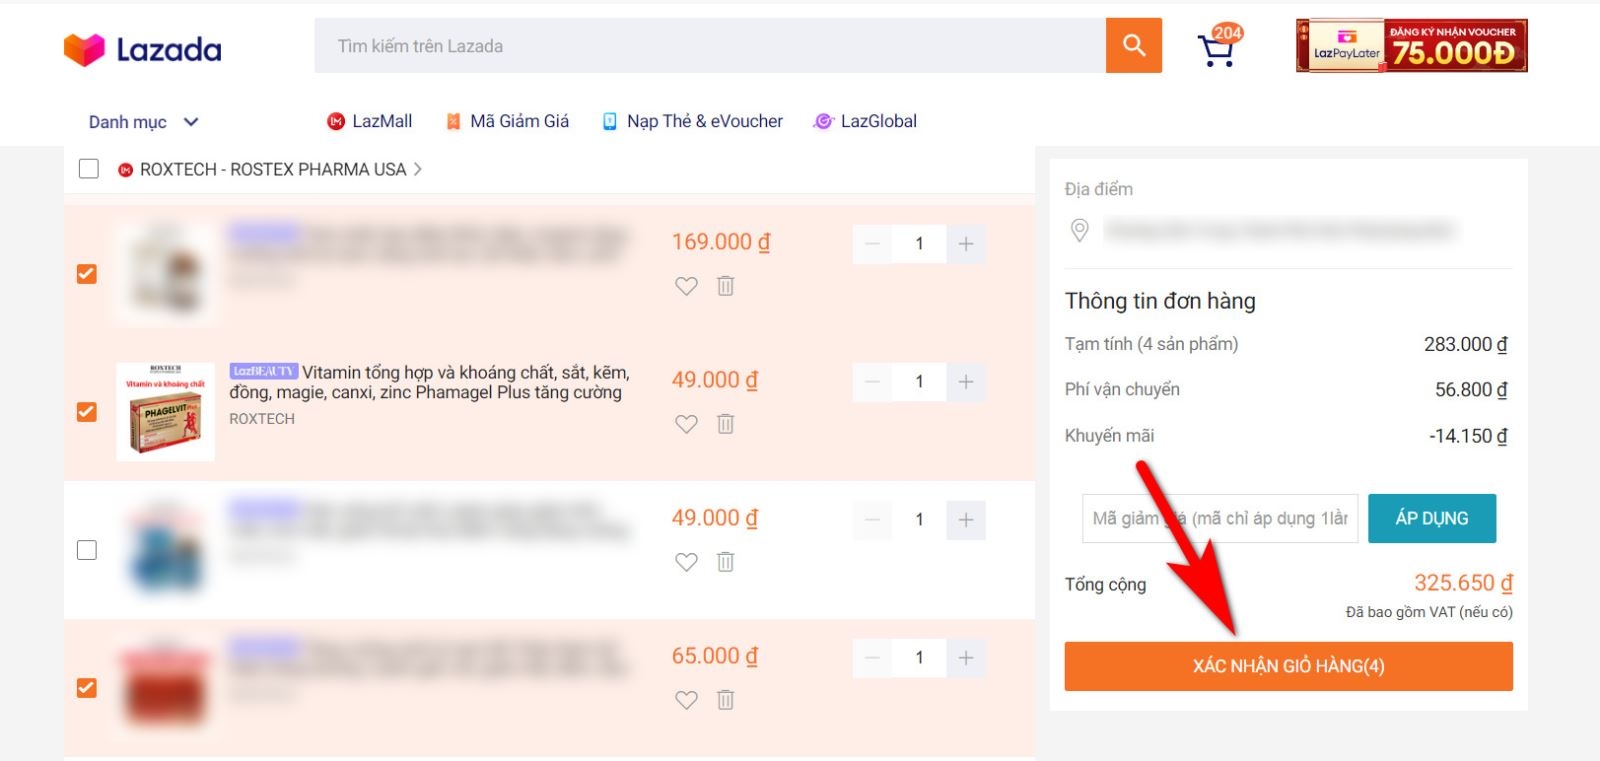
Task: Click quantity field of the 169.000 đ item
Action: [919, 244]
